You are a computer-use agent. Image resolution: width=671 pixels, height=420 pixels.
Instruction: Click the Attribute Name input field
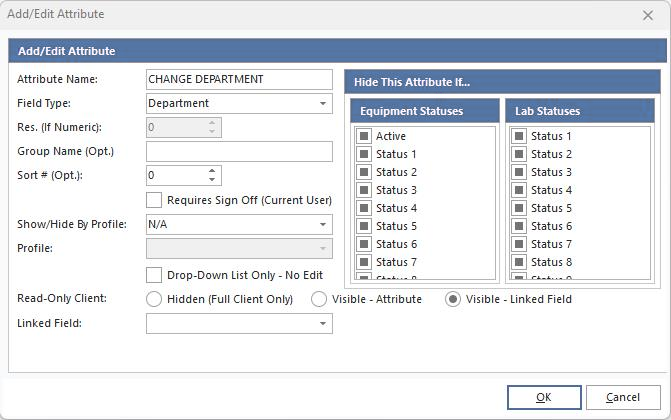239,80
